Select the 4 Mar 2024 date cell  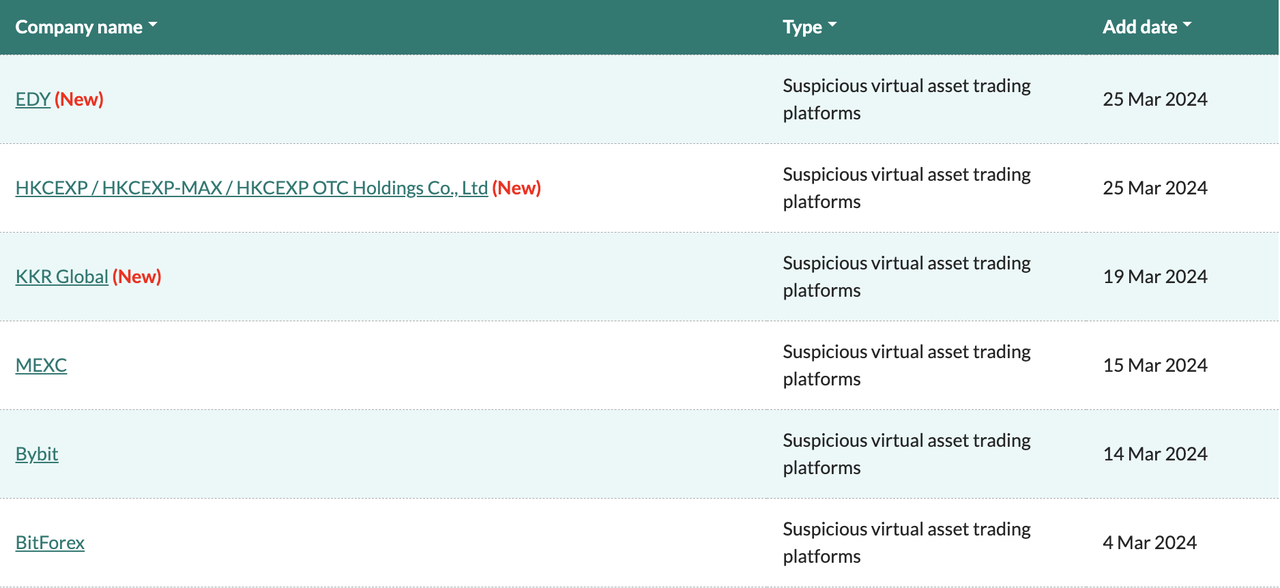(x=1149, y=543)
